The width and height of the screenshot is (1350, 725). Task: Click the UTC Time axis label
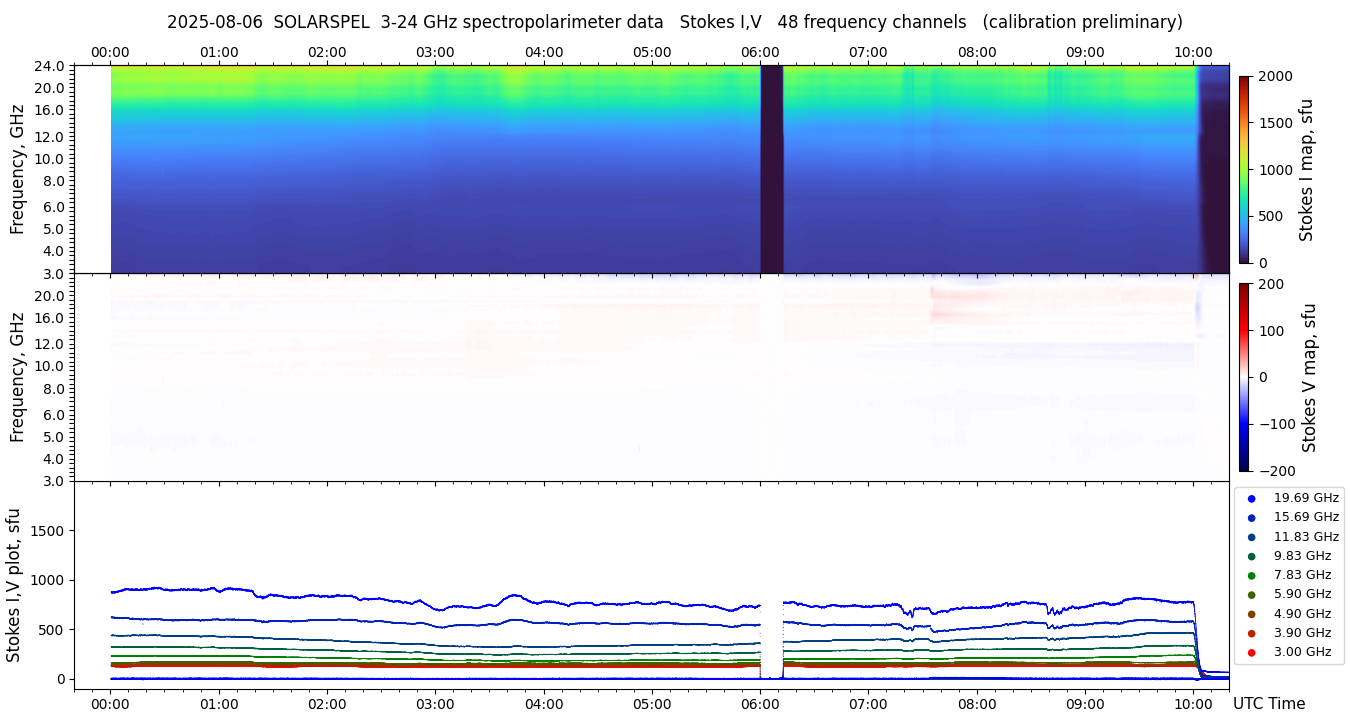1268,704
